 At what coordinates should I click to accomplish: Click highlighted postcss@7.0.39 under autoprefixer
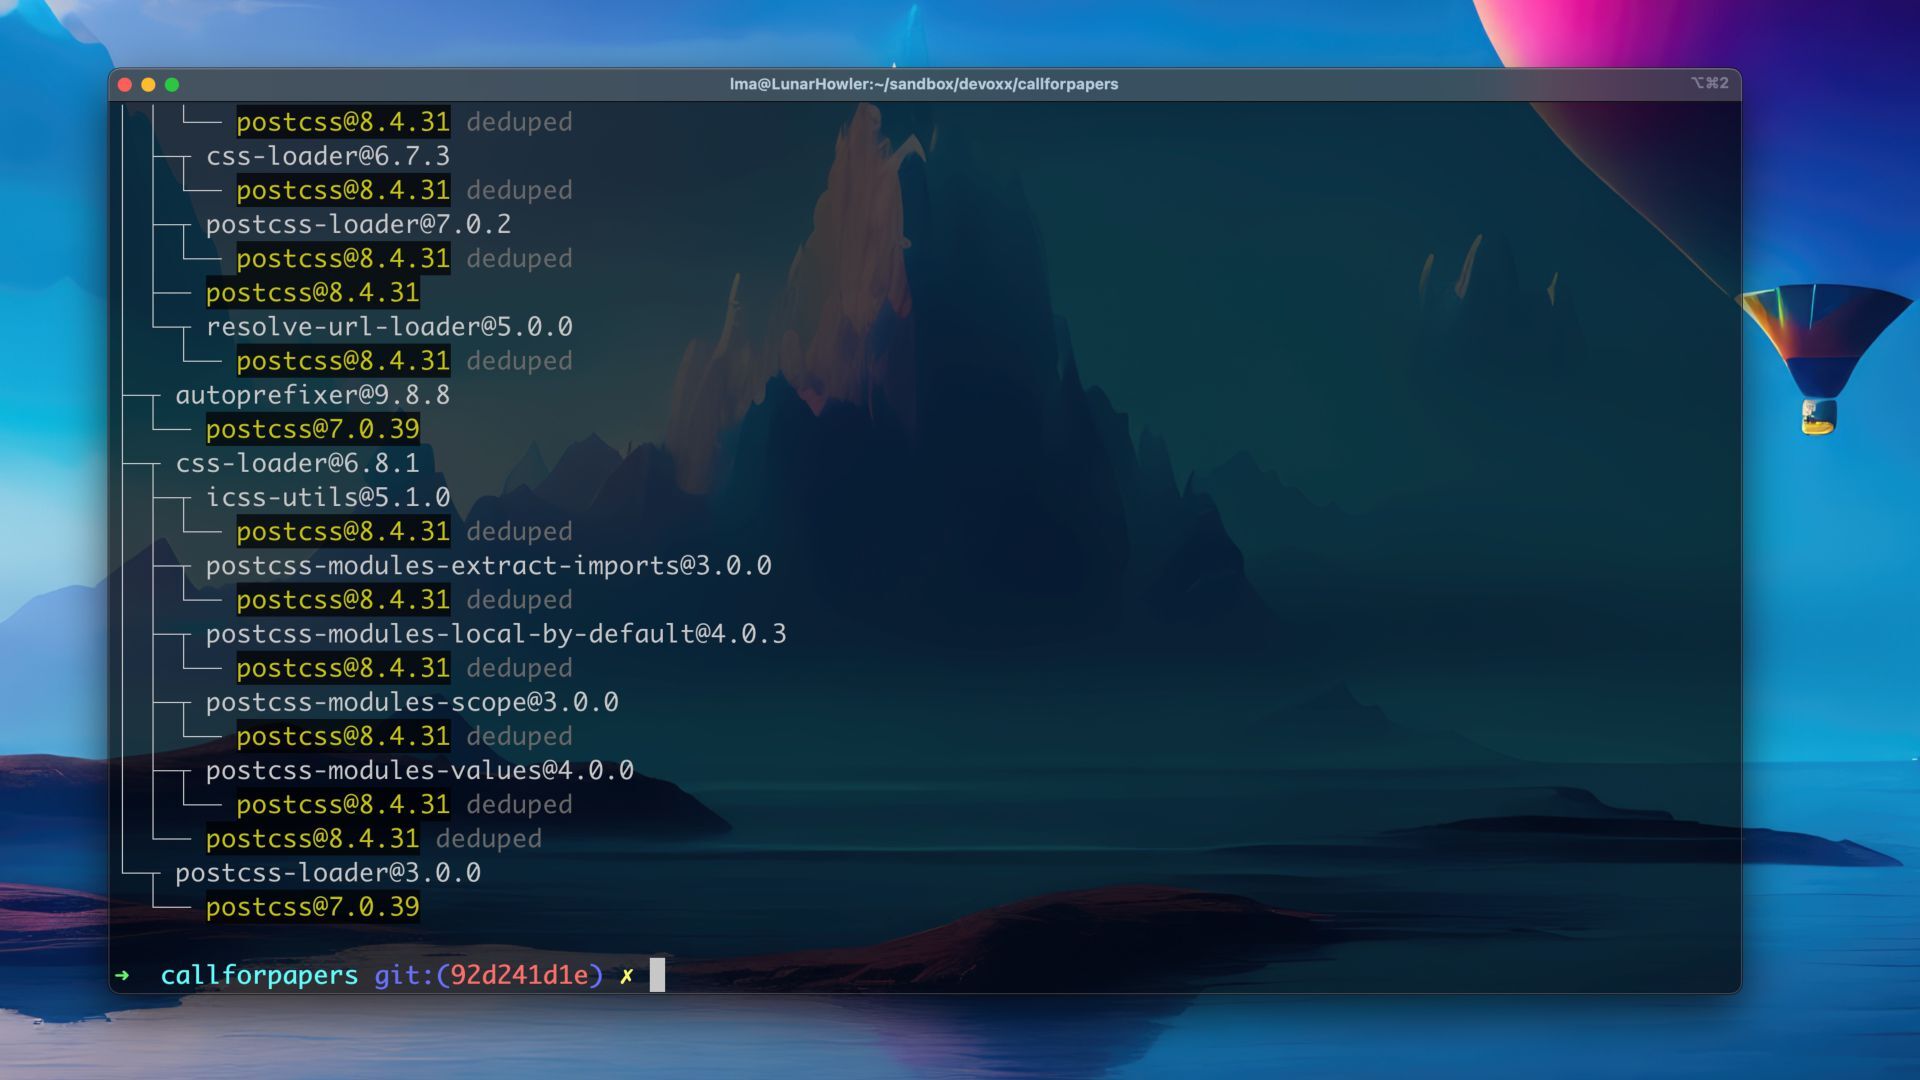(312, 429)
